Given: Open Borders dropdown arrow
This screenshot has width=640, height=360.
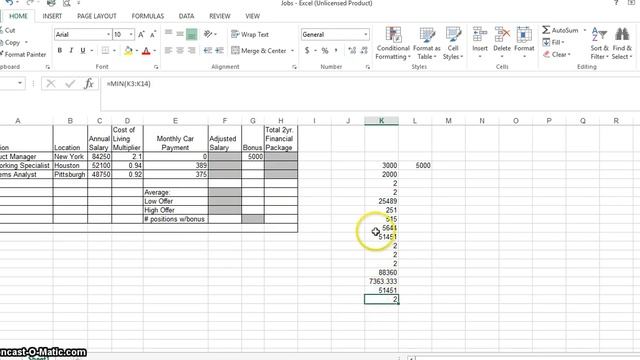Looking at the screenshot, I should pos(114,51).
